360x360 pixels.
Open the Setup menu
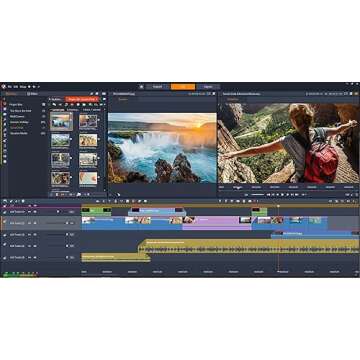coord(23,87)
